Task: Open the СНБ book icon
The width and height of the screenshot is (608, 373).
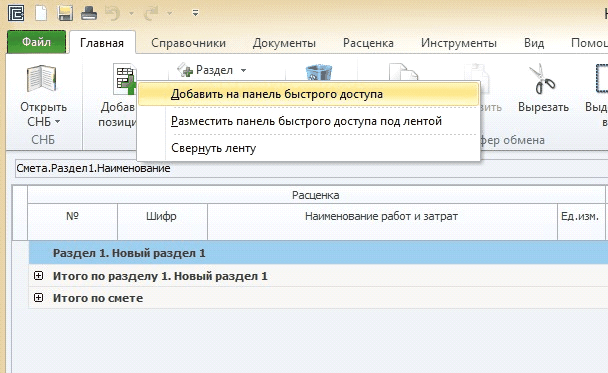Action: [x=41, y=79]
